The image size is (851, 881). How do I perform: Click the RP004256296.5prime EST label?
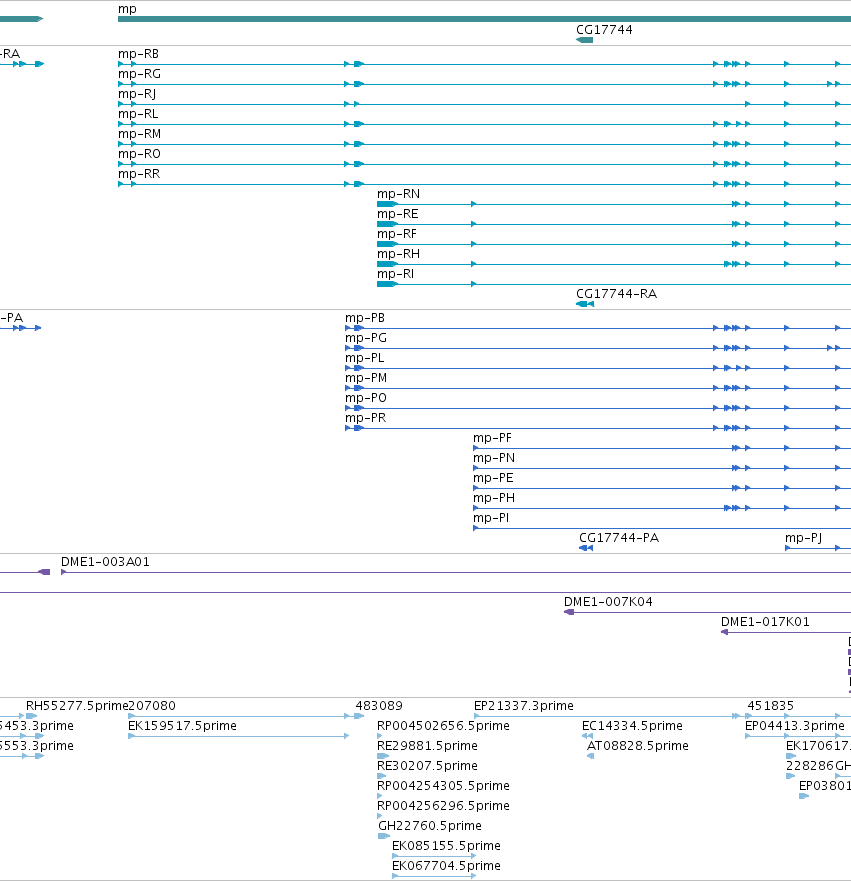[443, 806]
